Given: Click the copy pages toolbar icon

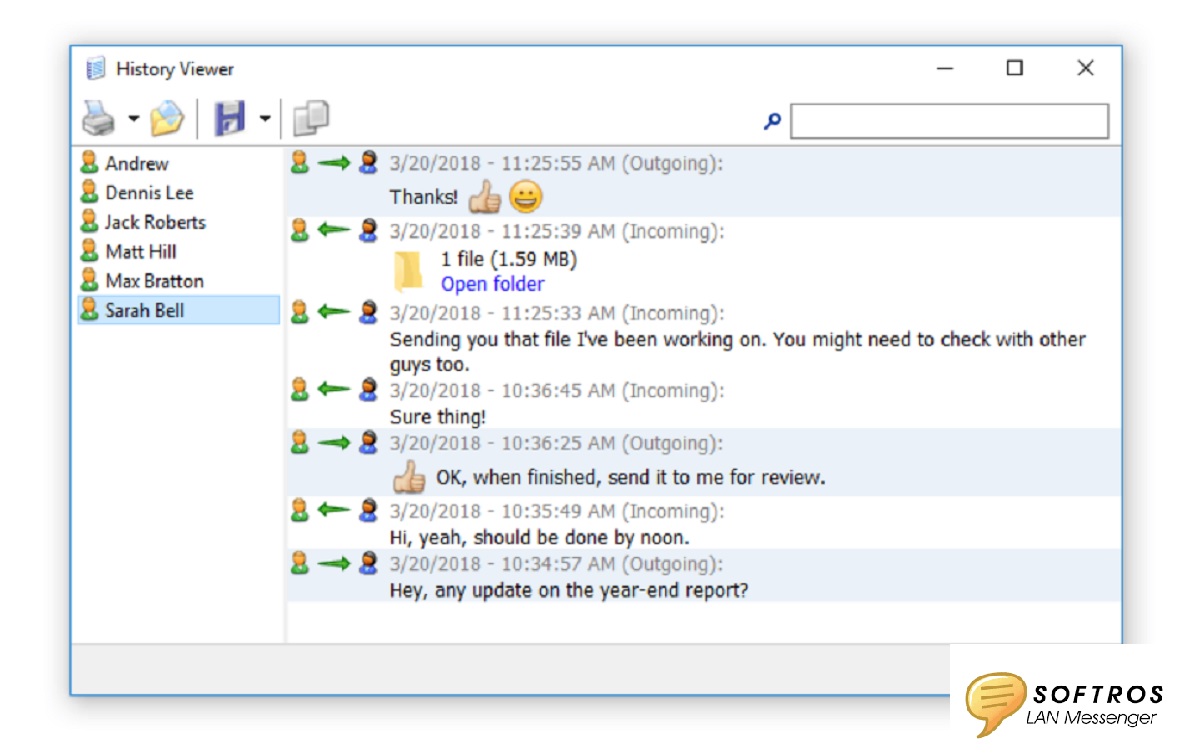Looking at the screenshot, I should pos(311,119).
